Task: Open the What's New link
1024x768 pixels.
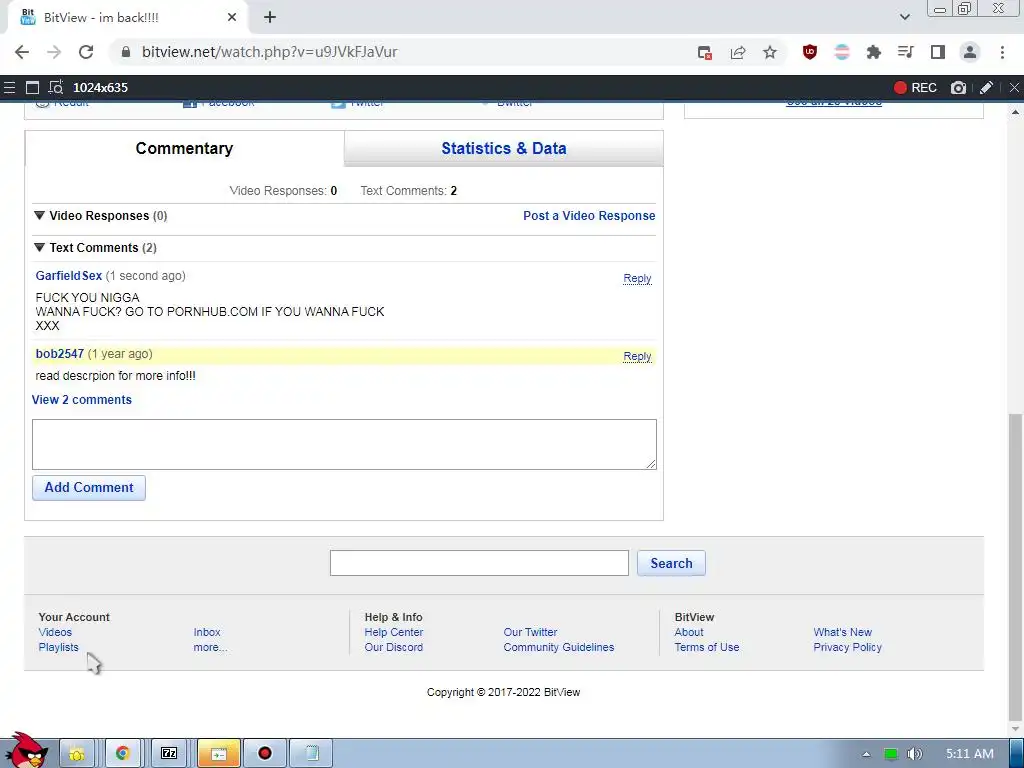Action: [842, 632]
